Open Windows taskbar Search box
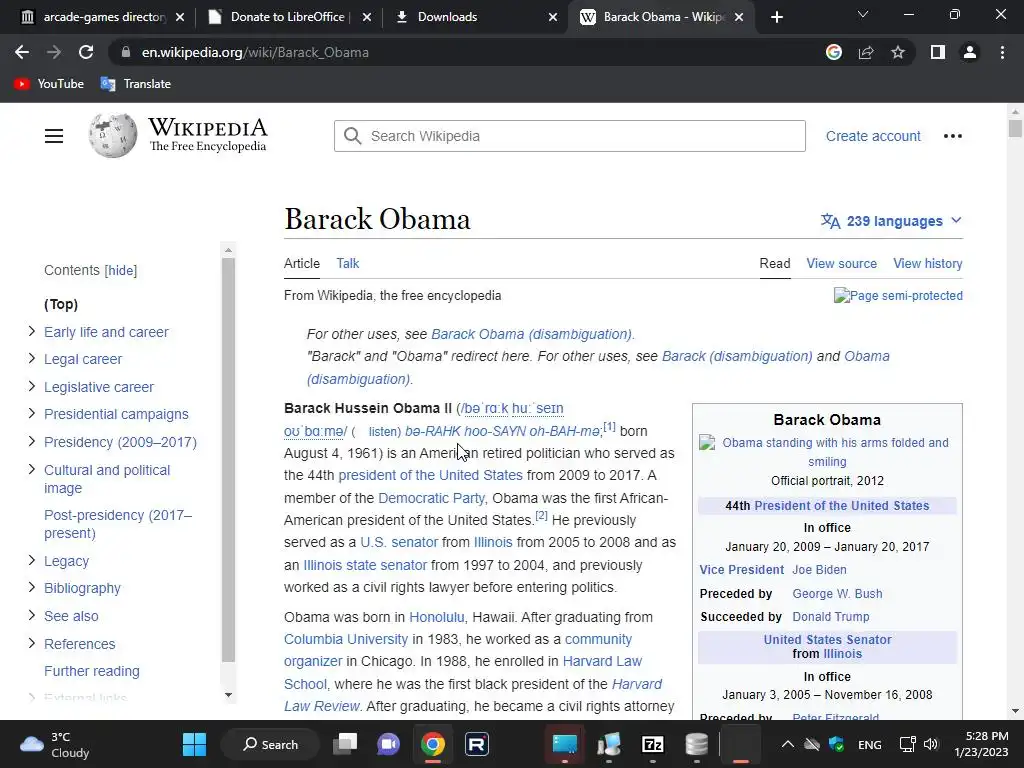Screen dimensions: 1024x768 point(270,744)
